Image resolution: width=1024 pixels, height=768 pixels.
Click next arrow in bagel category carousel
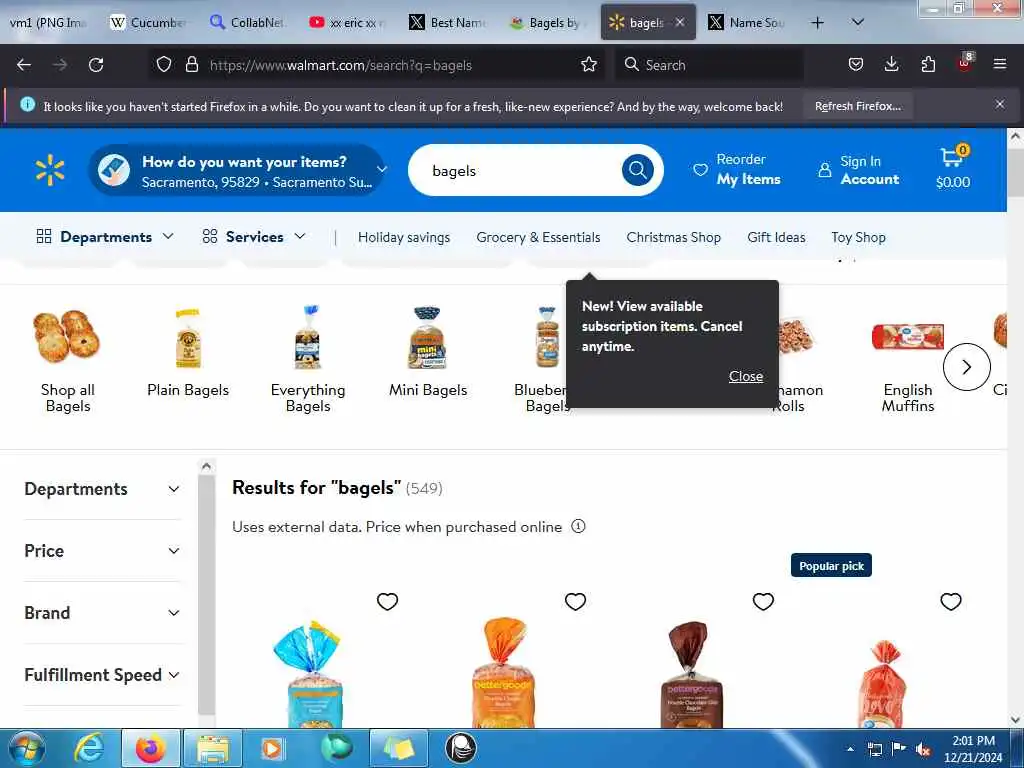[967, 367]
